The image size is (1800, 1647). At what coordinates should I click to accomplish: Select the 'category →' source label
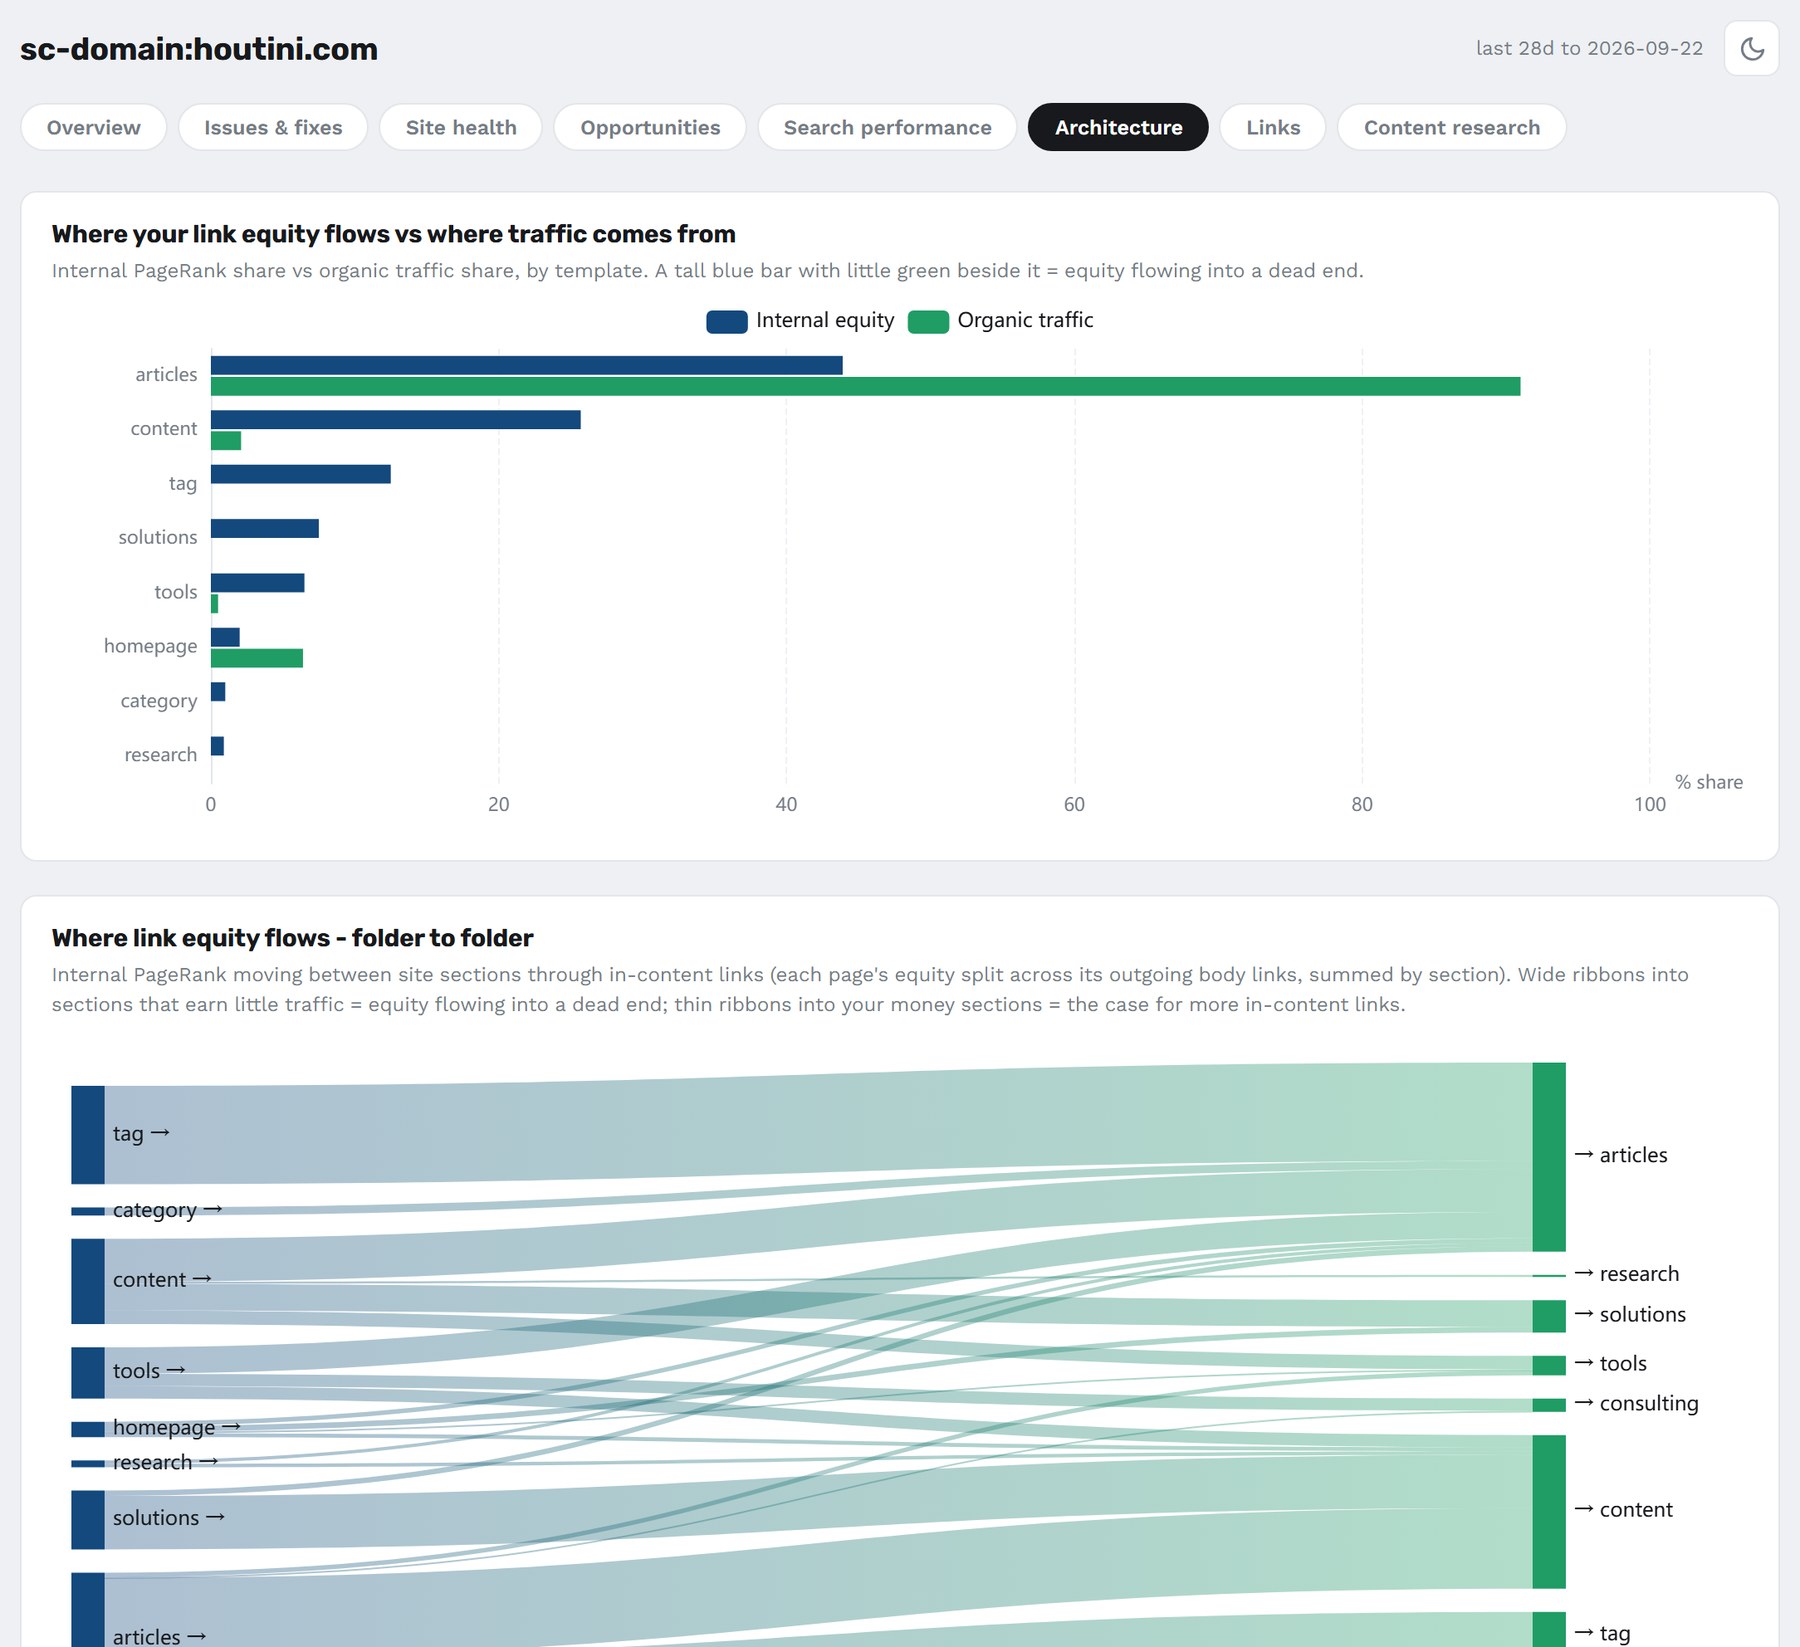coord(168,1210)
